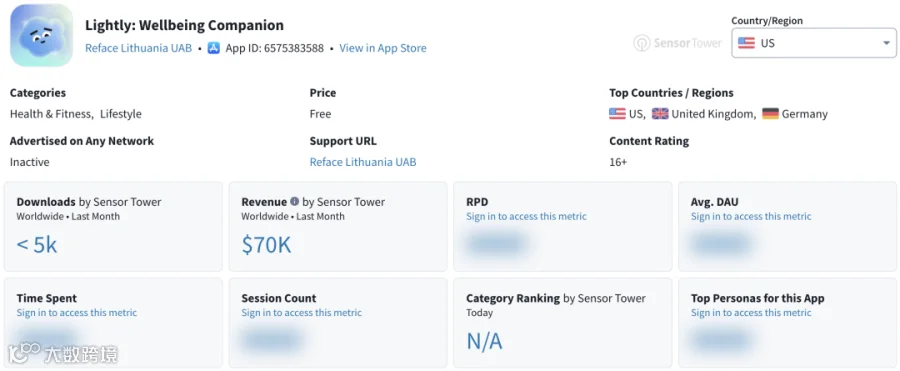The width and height of the screenshot is (900, 371).
Task: Open the Support URL Reface Lithuania UAB link
Action: click(x=363, y=162)
